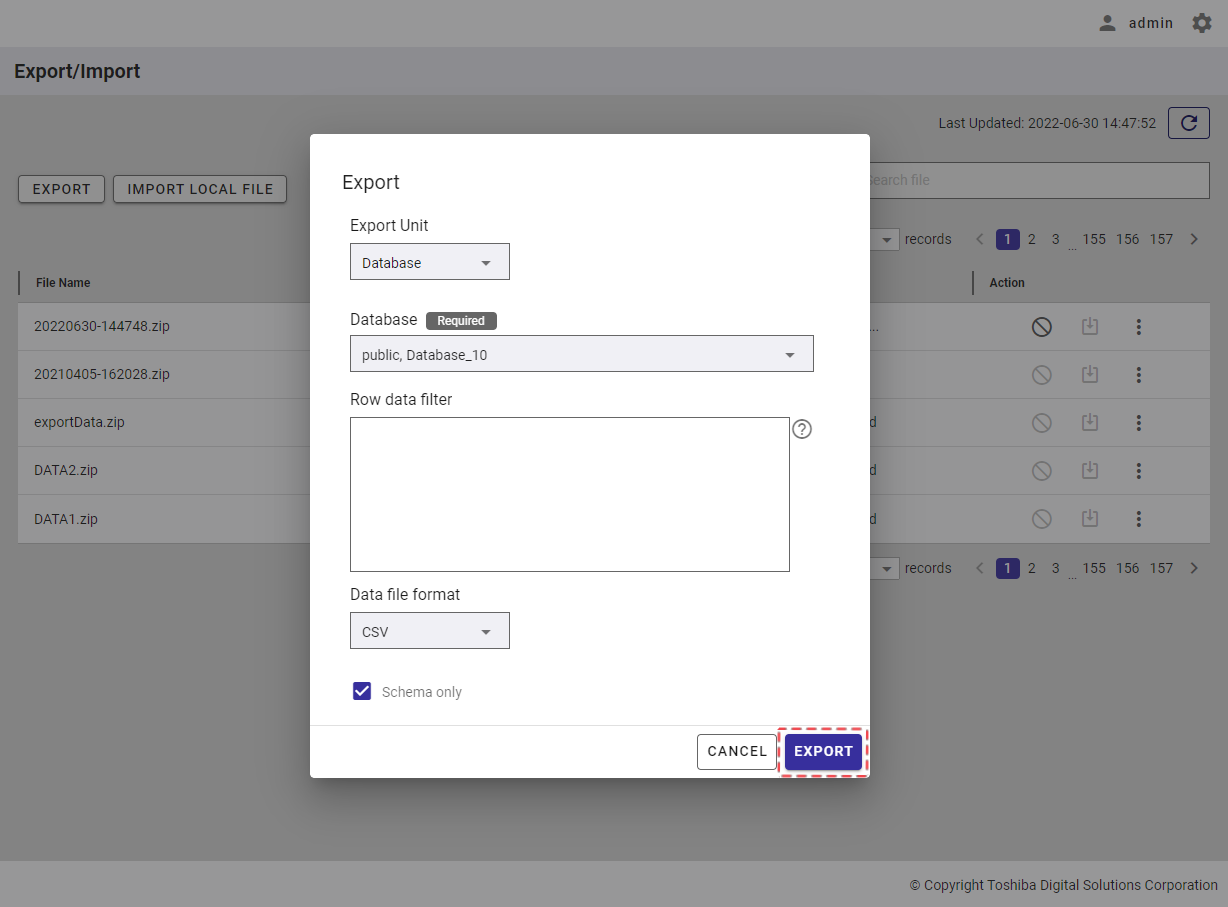Go to page 2 in top pagination

click(x=1031, y=239)
